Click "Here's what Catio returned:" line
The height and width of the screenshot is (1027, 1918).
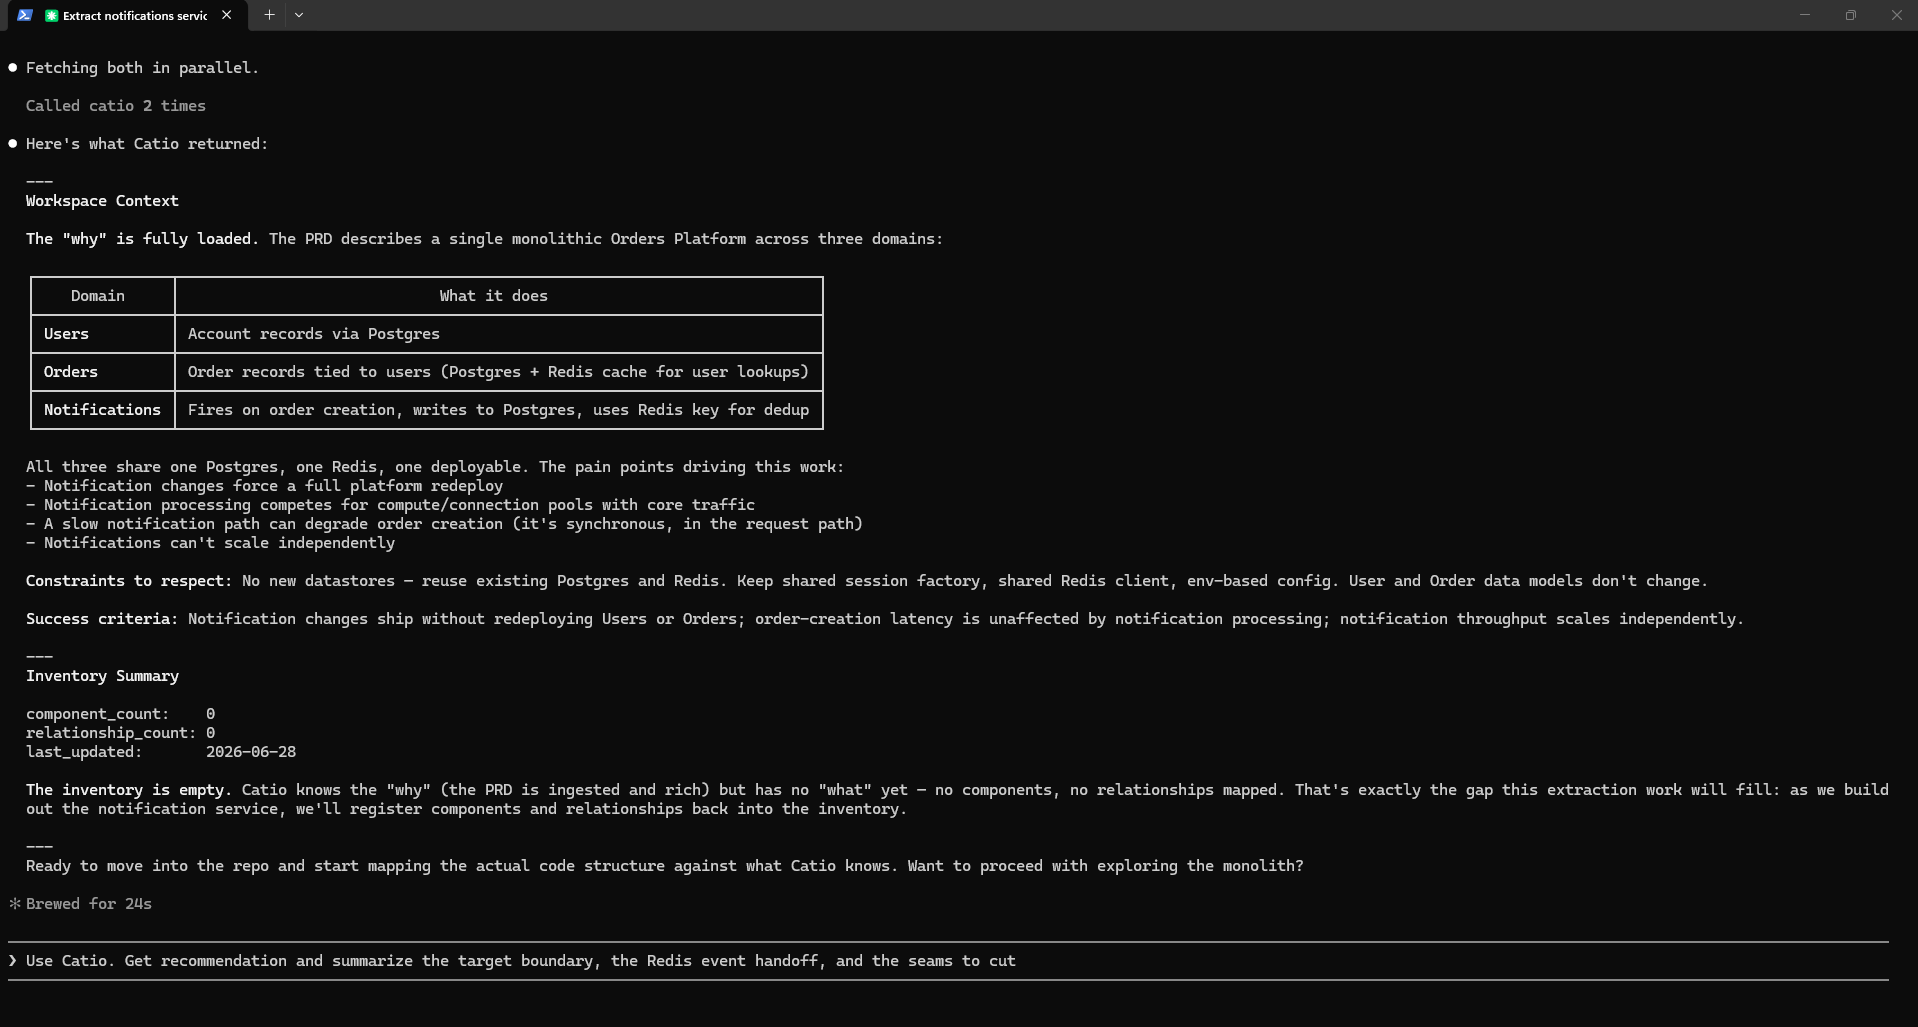click(147, 144)
